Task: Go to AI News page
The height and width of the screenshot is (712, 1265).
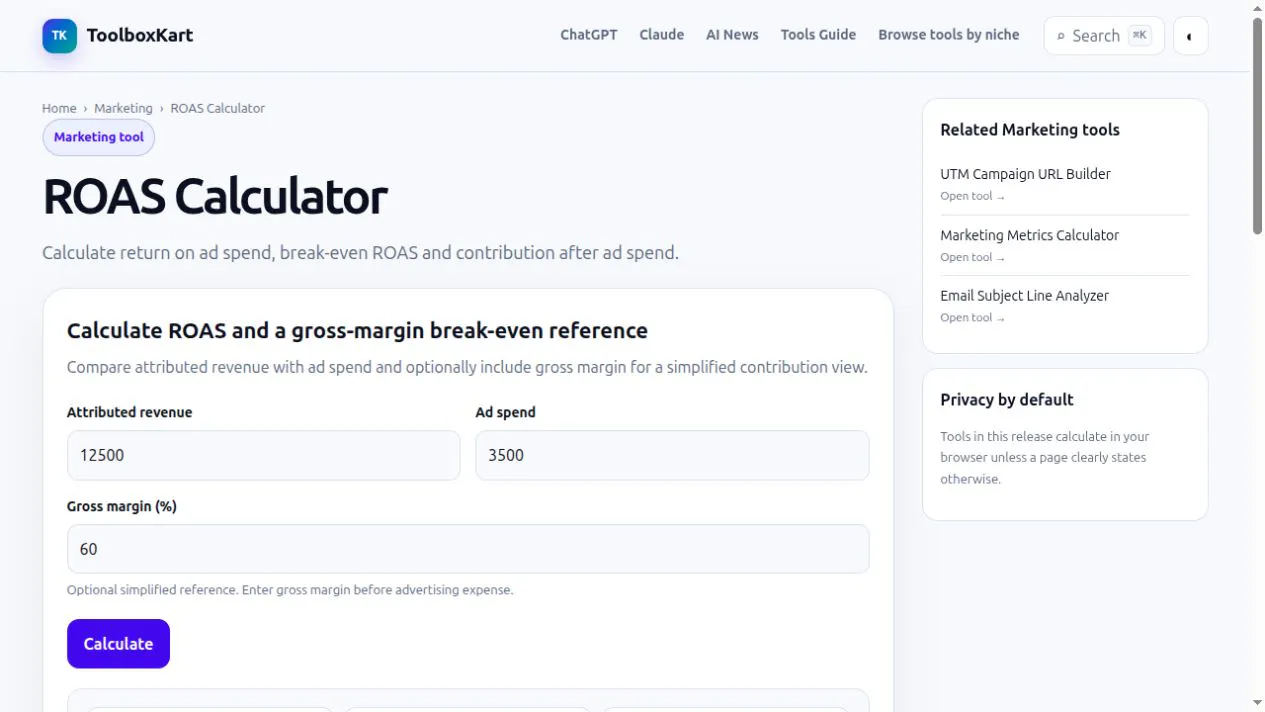Action: point(732,35)
